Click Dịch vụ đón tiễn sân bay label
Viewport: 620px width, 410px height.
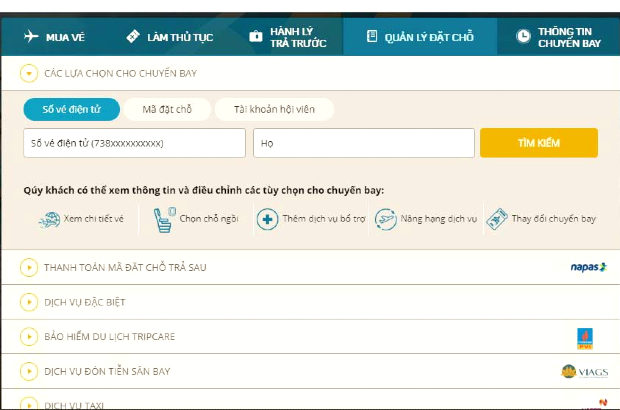(x=107, y=372)
